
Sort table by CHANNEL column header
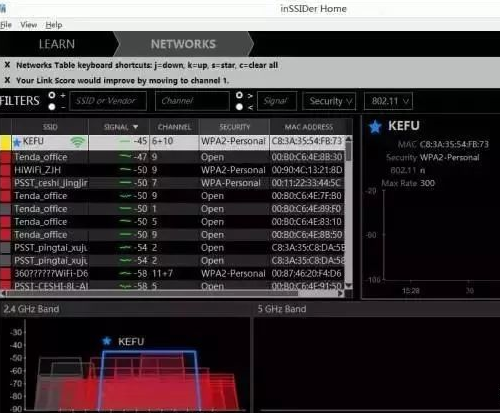[174, 127]
